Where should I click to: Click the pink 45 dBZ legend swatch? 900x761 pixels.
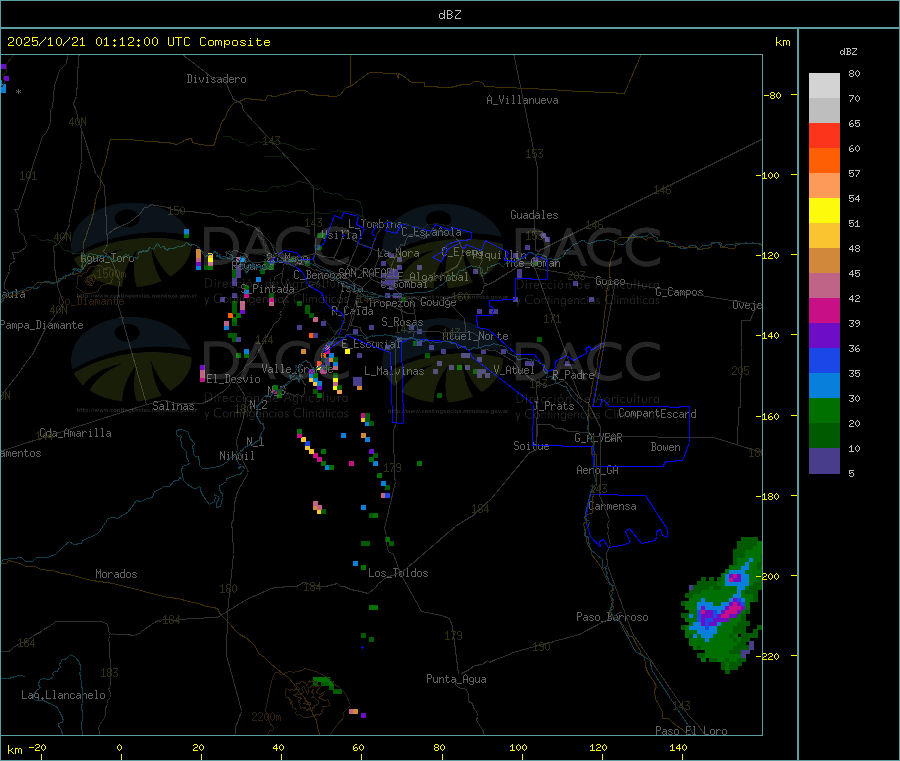click(x=824, y=286)
